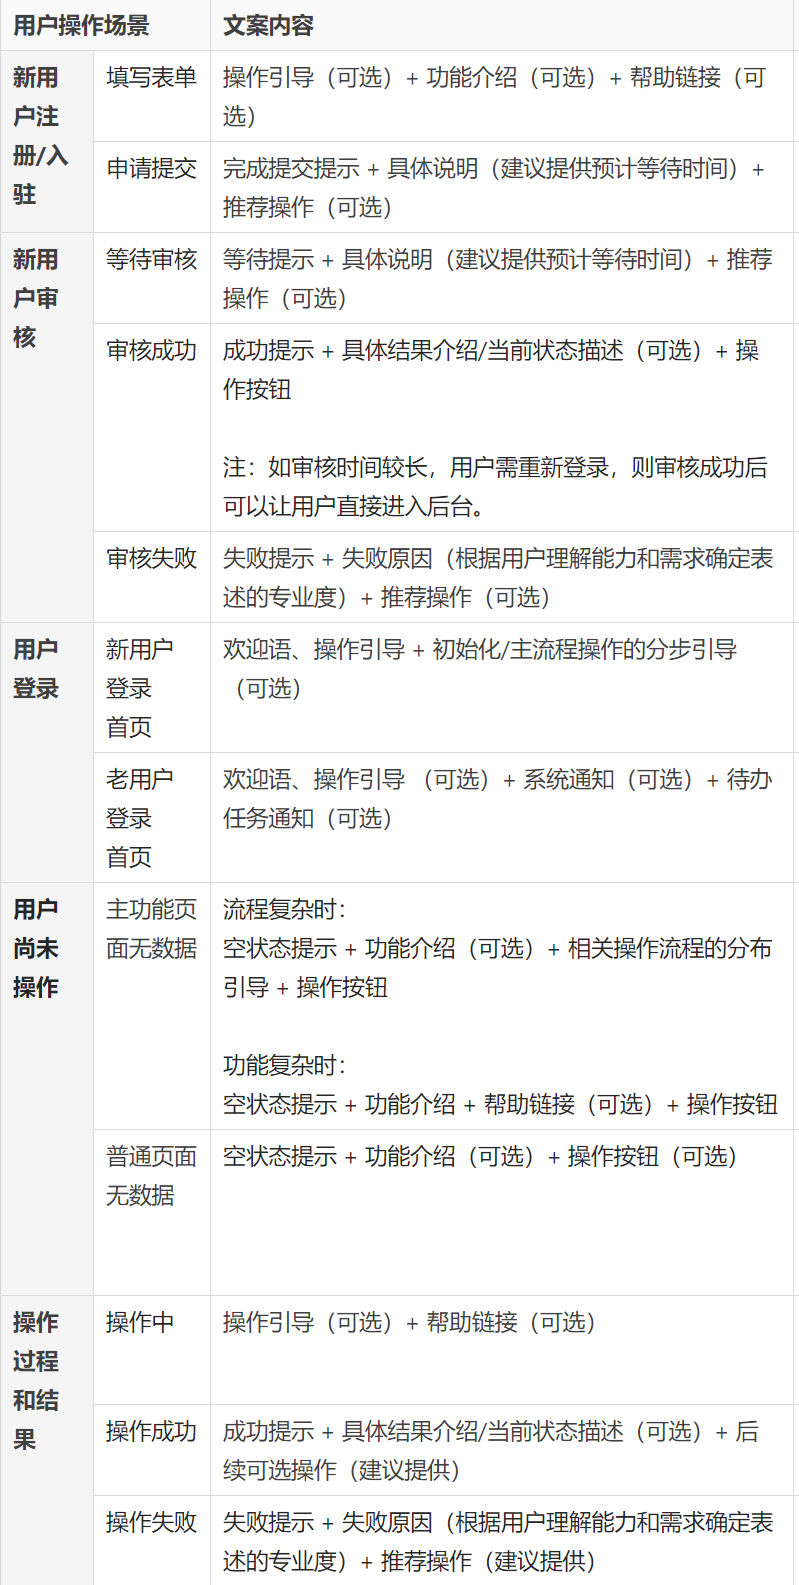This screenshot has height=1585, width=799.
Task: Select the 申请提交 scenario cell
Action: click(151, 169)
